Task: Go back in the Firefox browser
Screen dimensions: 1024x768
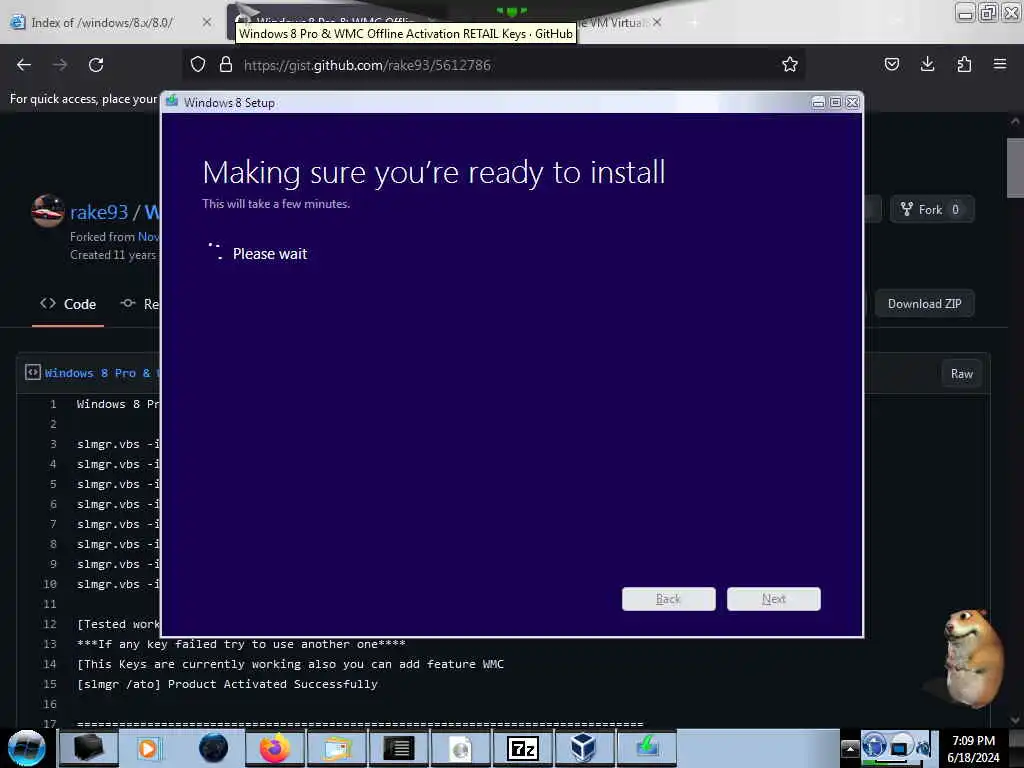Action: [x=24, y=65]
